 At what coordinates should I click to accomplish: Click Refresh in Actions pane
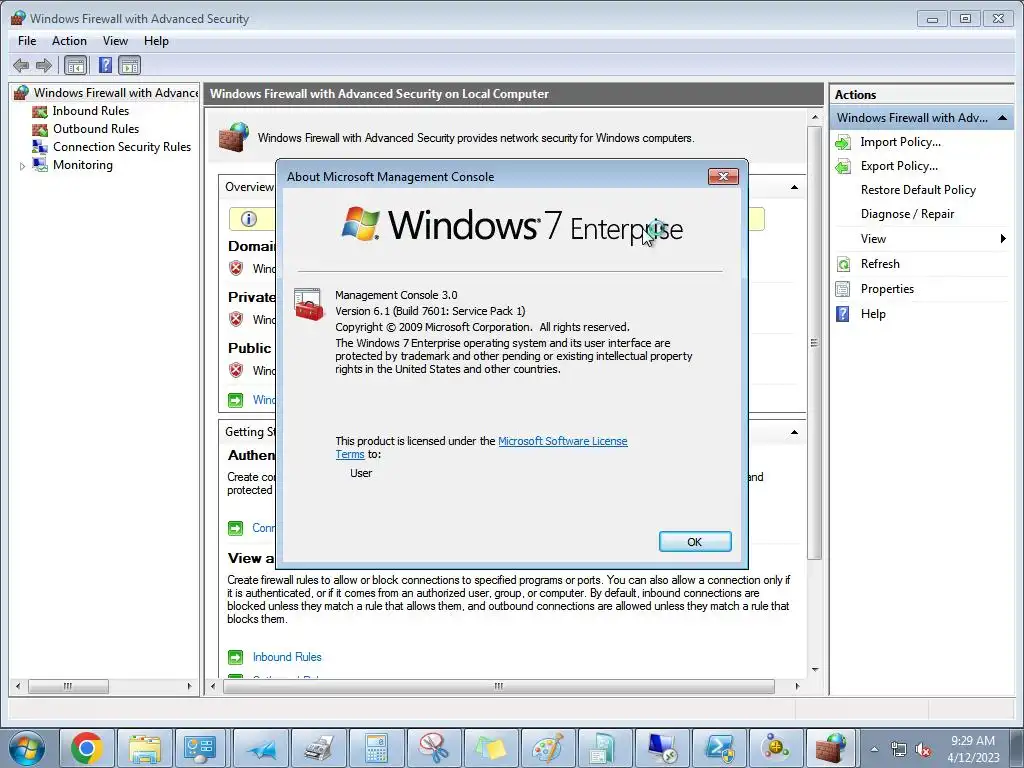click(x=880, y=264)
